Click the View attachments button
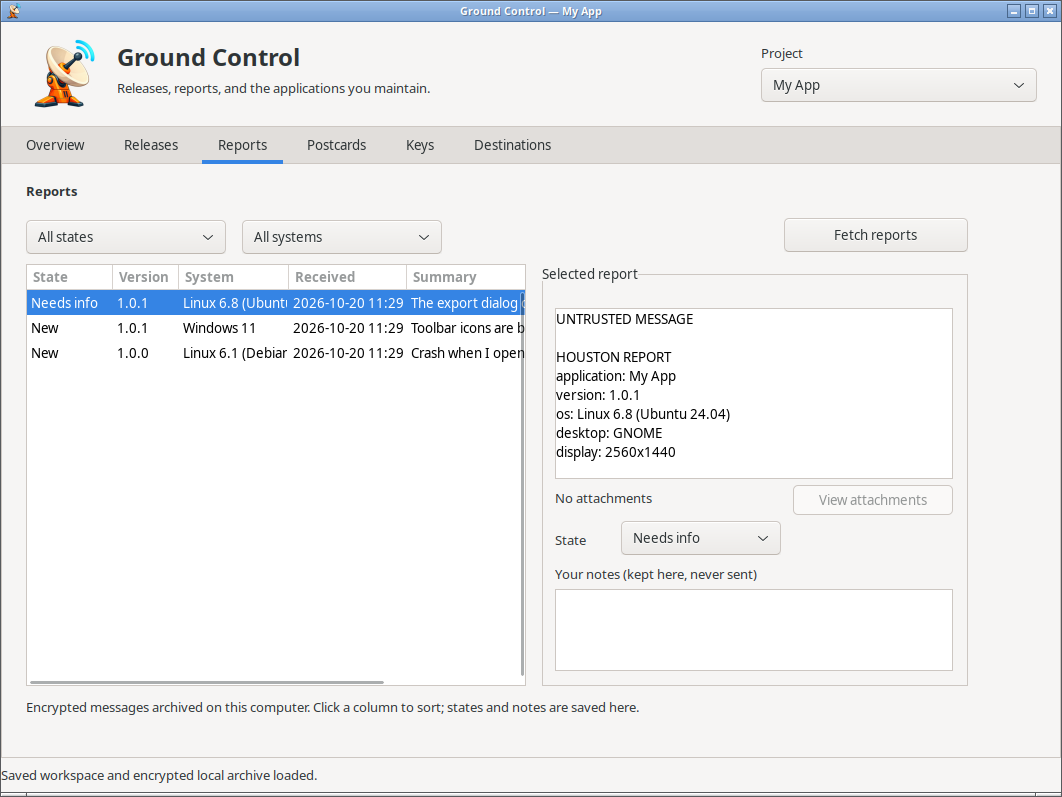 tap(873, 500)
